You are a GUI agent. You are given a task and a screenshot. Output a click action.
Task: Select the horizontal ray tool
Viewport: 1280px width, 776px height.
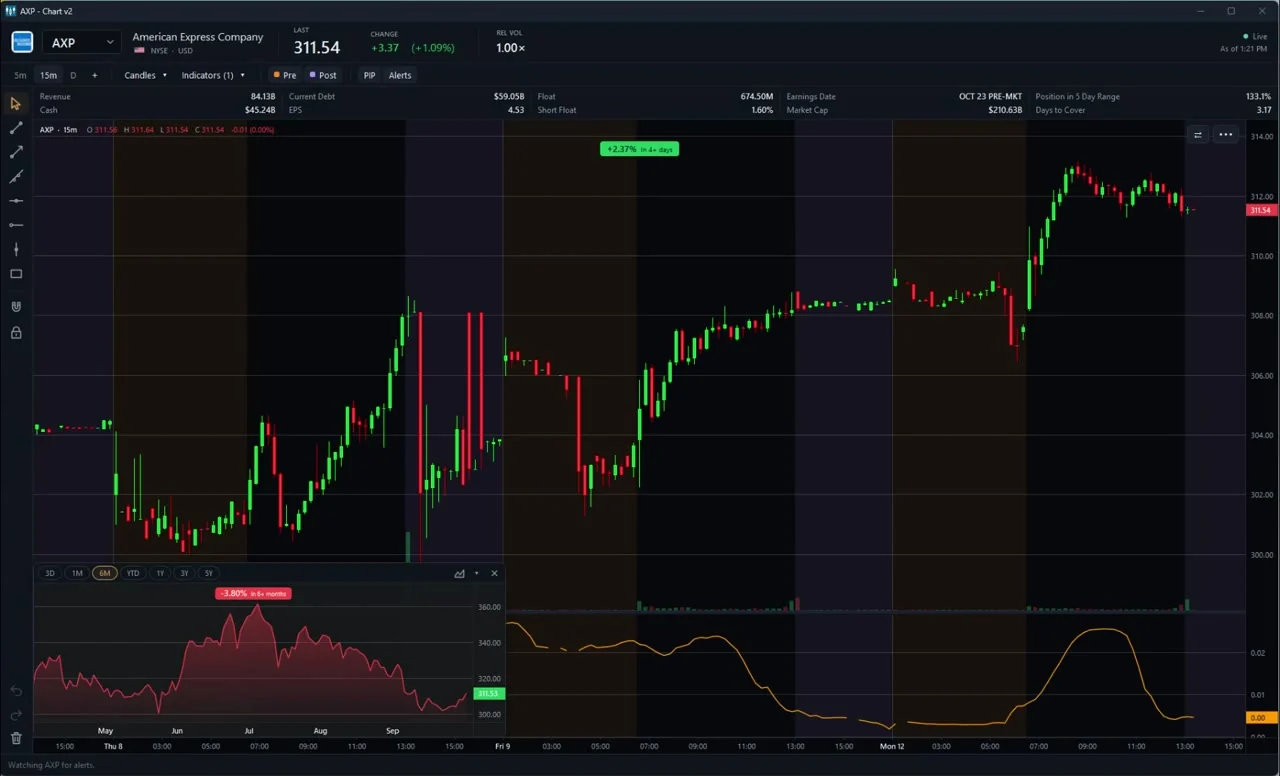coord(16,225)
